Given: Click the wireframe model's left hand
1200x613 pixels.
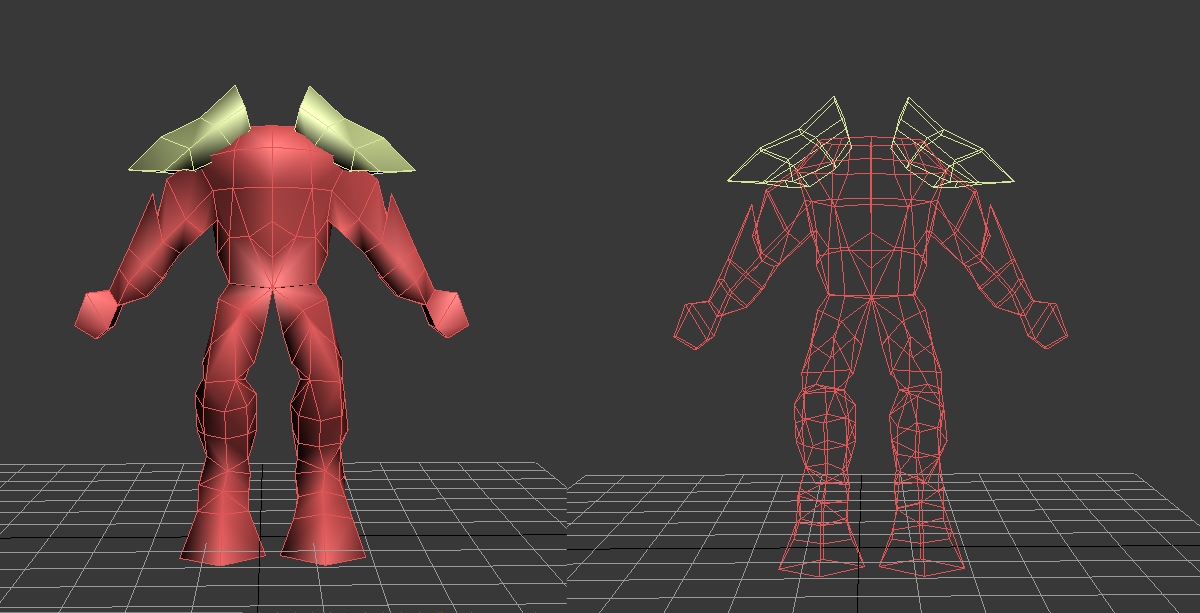Looking at the screenshot, I should pyautogui.click(x=696, y=325).
